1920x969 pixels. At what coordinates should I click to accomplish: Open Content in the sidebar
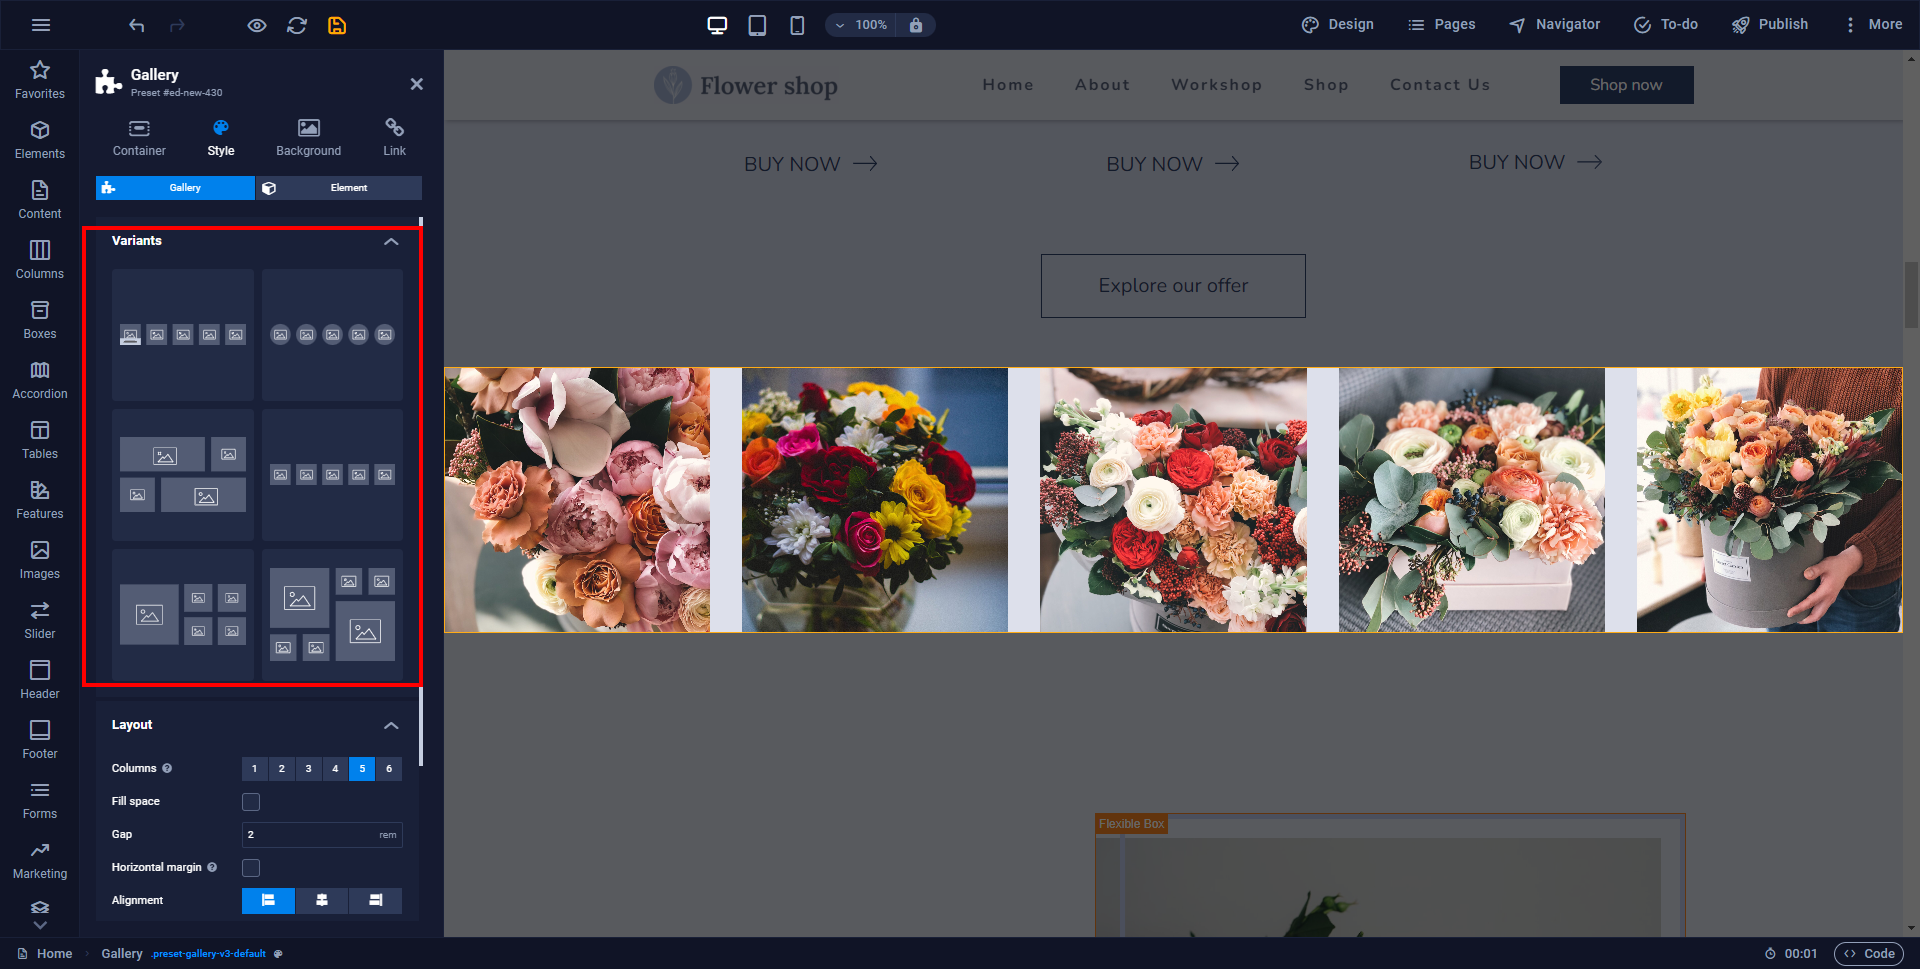[40, 200]
